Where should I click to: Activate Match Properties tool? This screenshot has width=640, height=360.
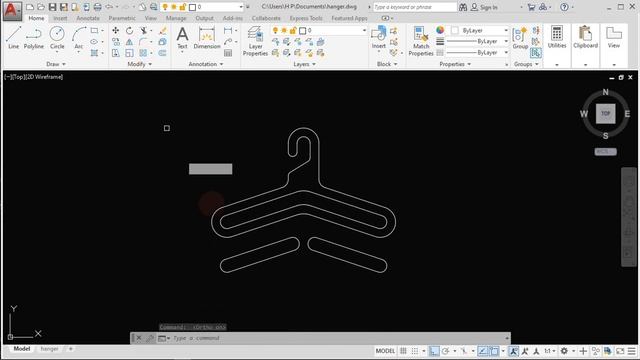coord(420,41)
